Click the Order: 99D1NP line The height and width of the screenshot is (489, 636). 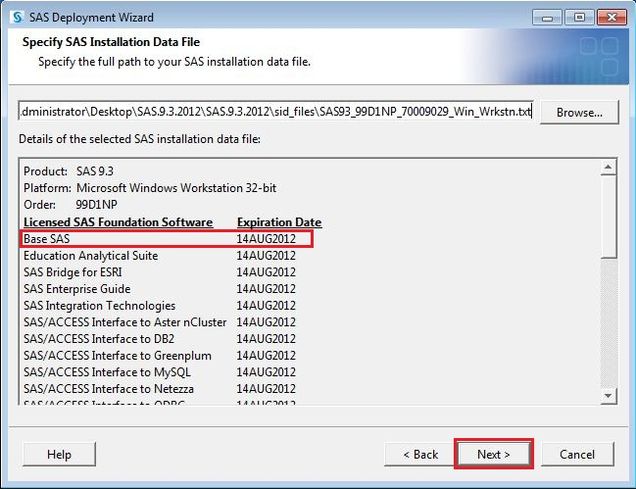[70, 205]
